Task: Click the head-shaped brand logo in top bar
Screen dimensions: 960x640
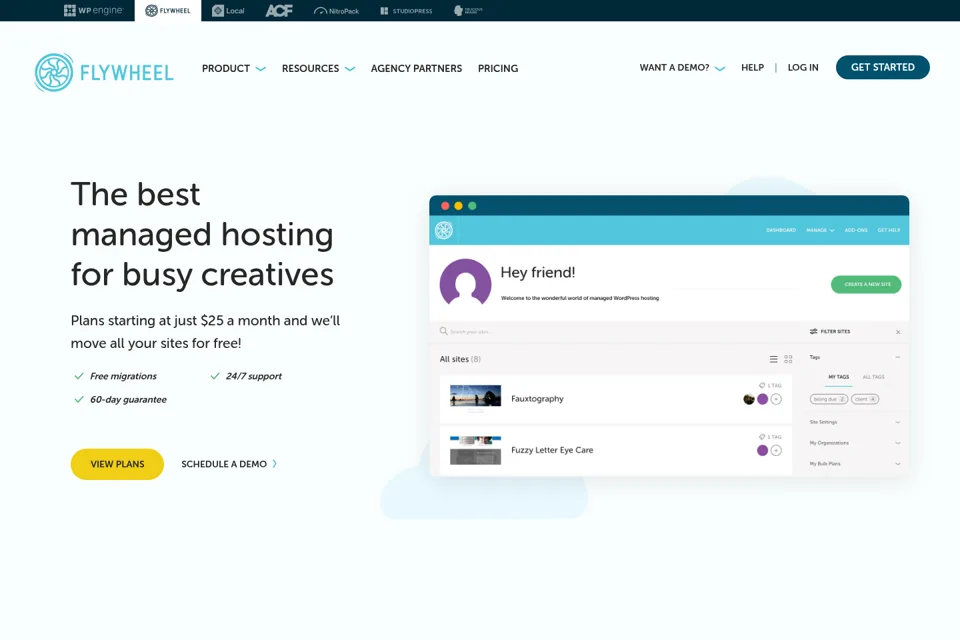Action: [468, 10]
